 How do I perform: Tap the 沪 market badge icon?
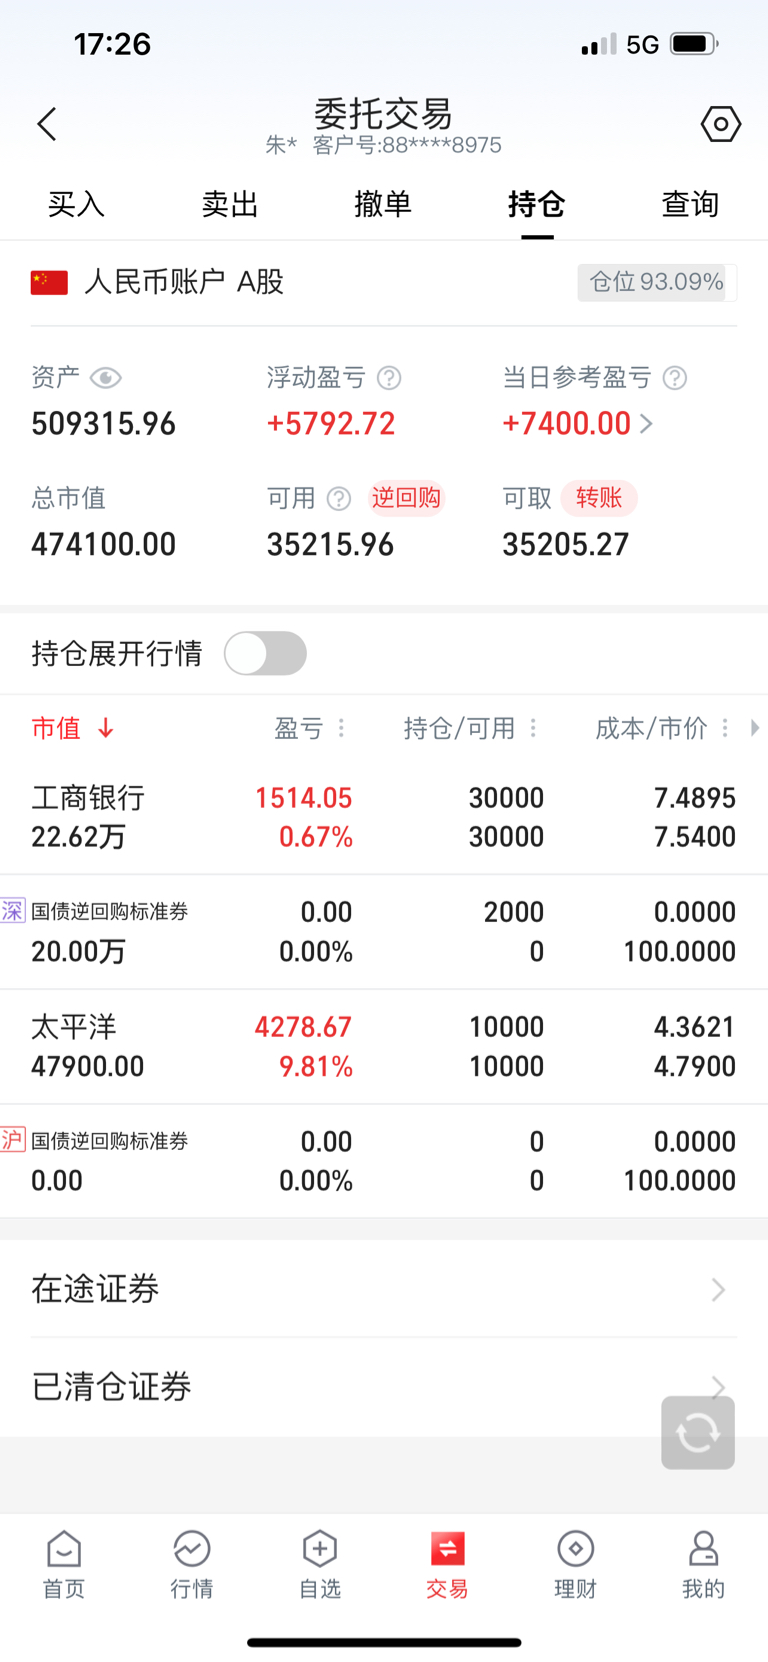pyautogui.click(x=12, y=1139)
